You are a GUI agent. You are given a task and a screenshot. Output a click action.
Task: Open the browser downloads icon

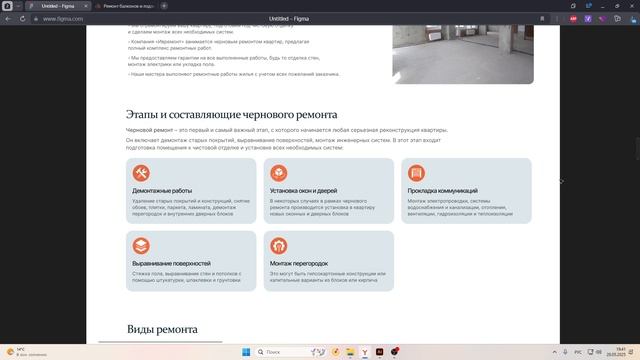point(633,19)
